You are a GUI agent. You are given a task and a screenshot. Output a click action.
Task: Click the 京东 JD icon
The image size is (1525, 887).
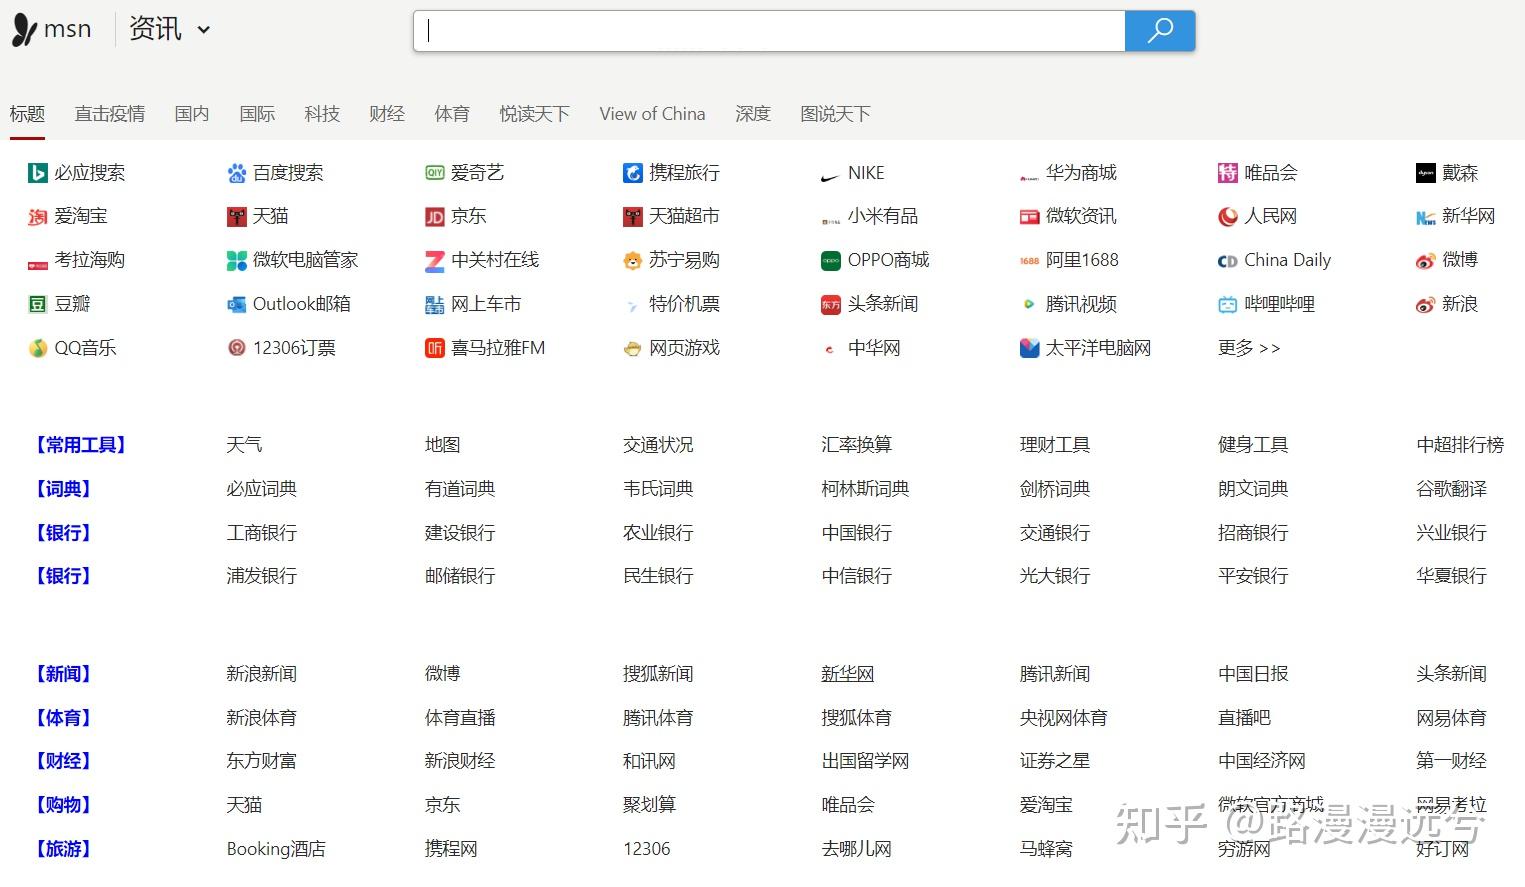click(434, 217)
